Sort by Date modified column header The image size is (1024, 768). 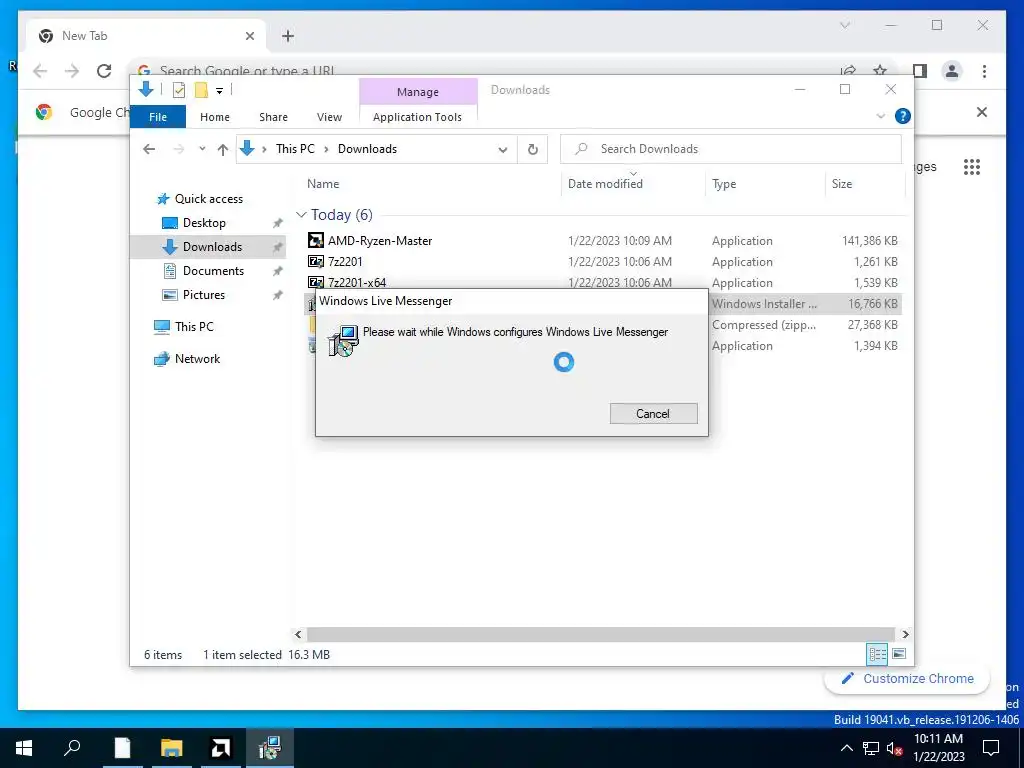pyautogui.click(x=605, y=184)
